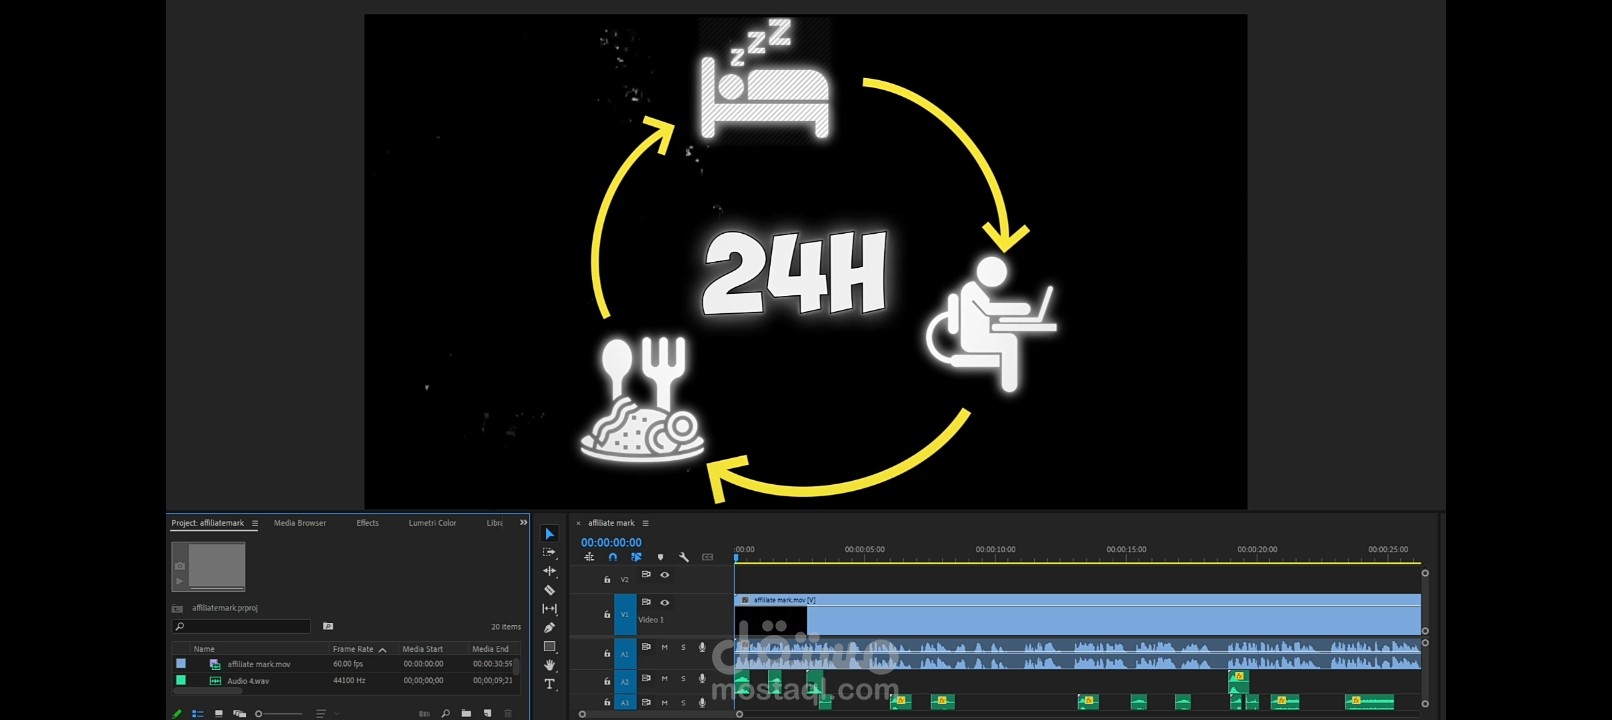Click A1 voice-over record microphone
This screenshot has width=1612, height=720.
click(702, 647)
